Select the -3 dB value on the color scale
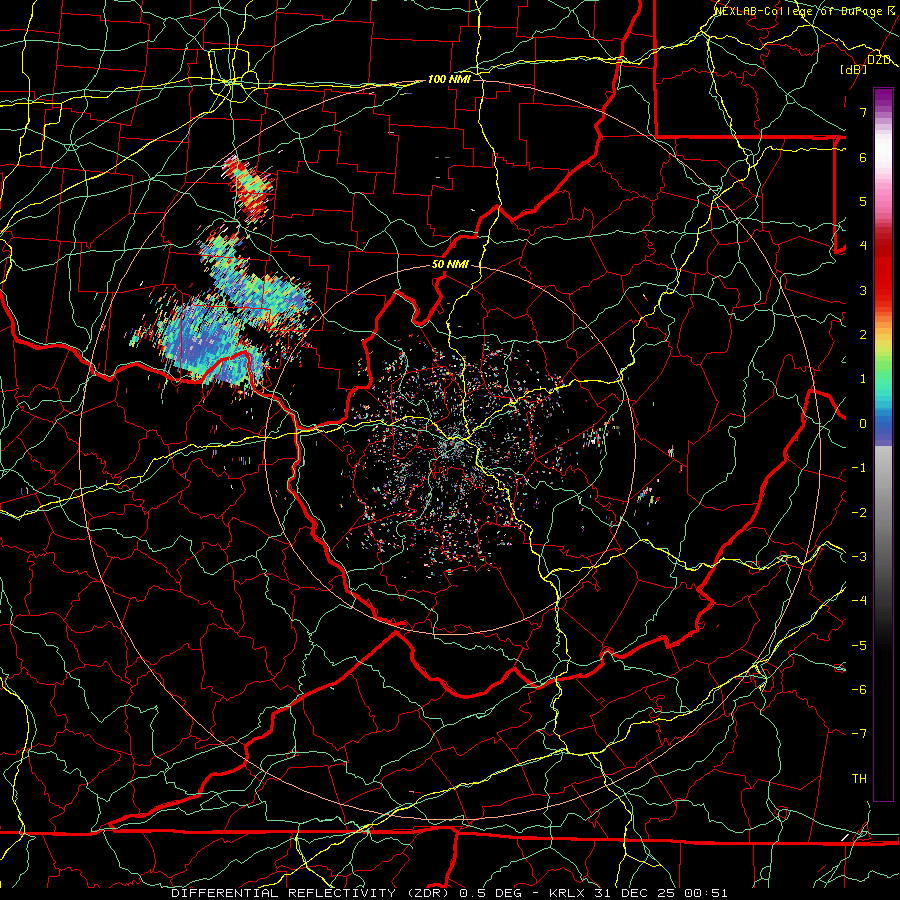900x900 pixels. (x=859, y=557)
